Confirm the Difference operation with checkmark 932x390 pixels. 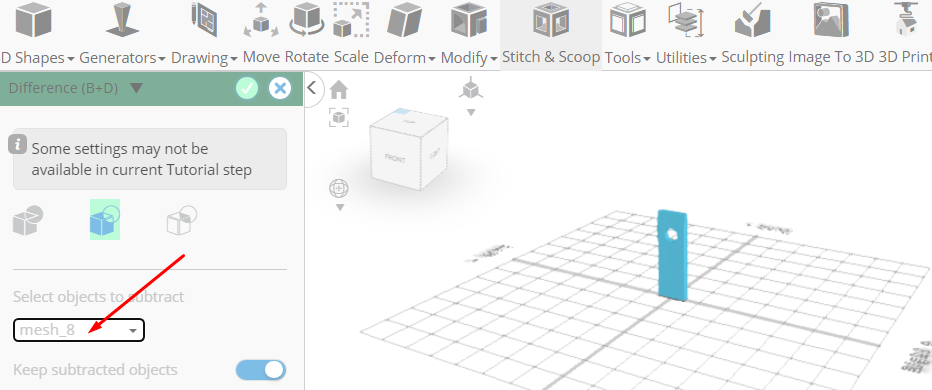click(247, 89)
